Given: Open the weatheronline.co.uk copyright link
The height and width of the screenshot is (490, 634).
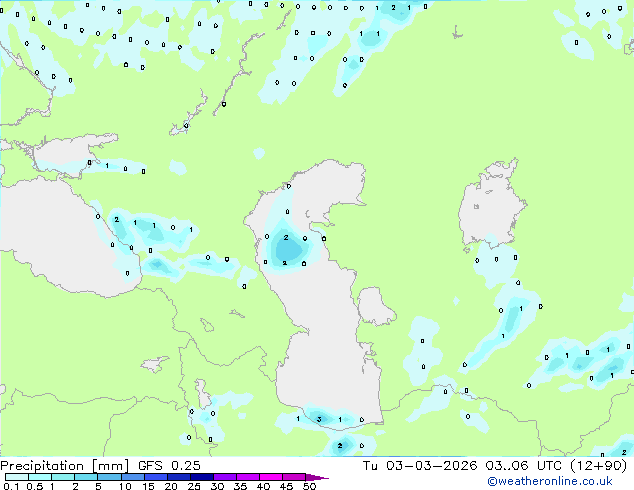Looking at the screenshot, I should [550, 481].
